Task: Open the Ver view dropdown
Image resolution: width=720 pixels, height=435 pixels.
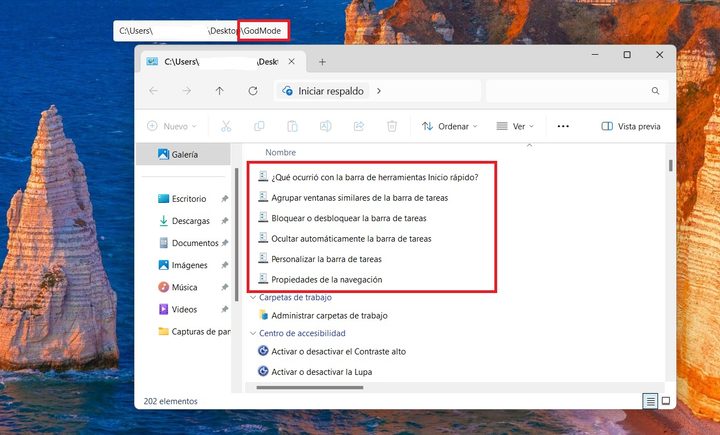Action: [515, 126]
